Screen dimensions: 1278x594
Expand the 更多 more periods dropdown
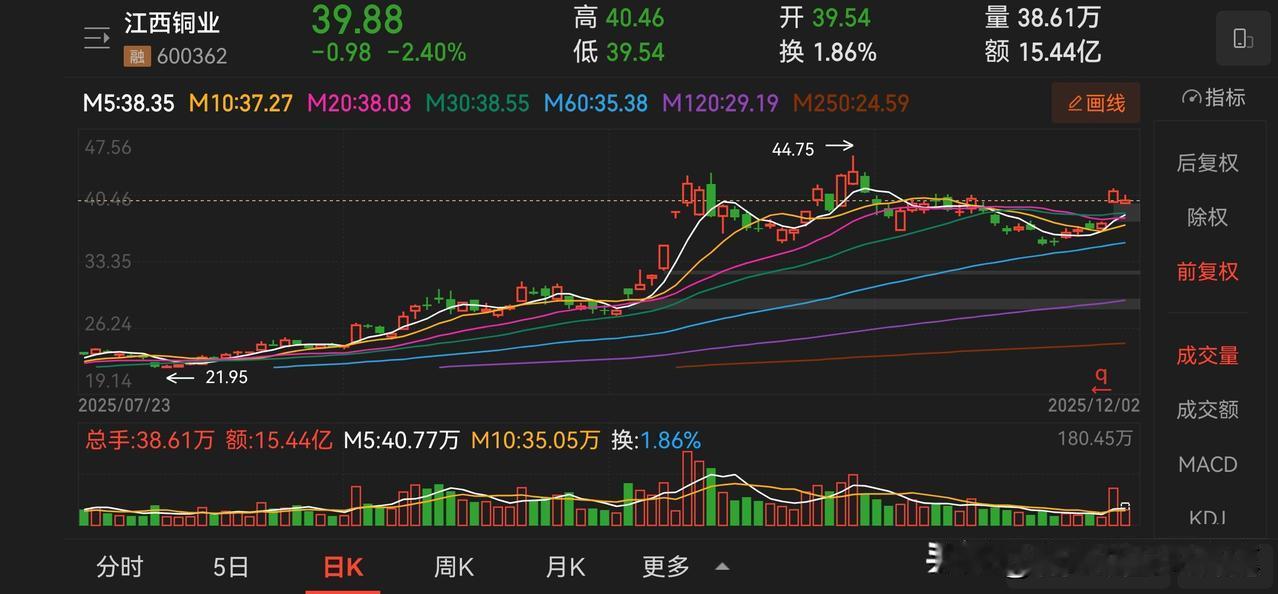pyautogui.click(x=666, y=567)
